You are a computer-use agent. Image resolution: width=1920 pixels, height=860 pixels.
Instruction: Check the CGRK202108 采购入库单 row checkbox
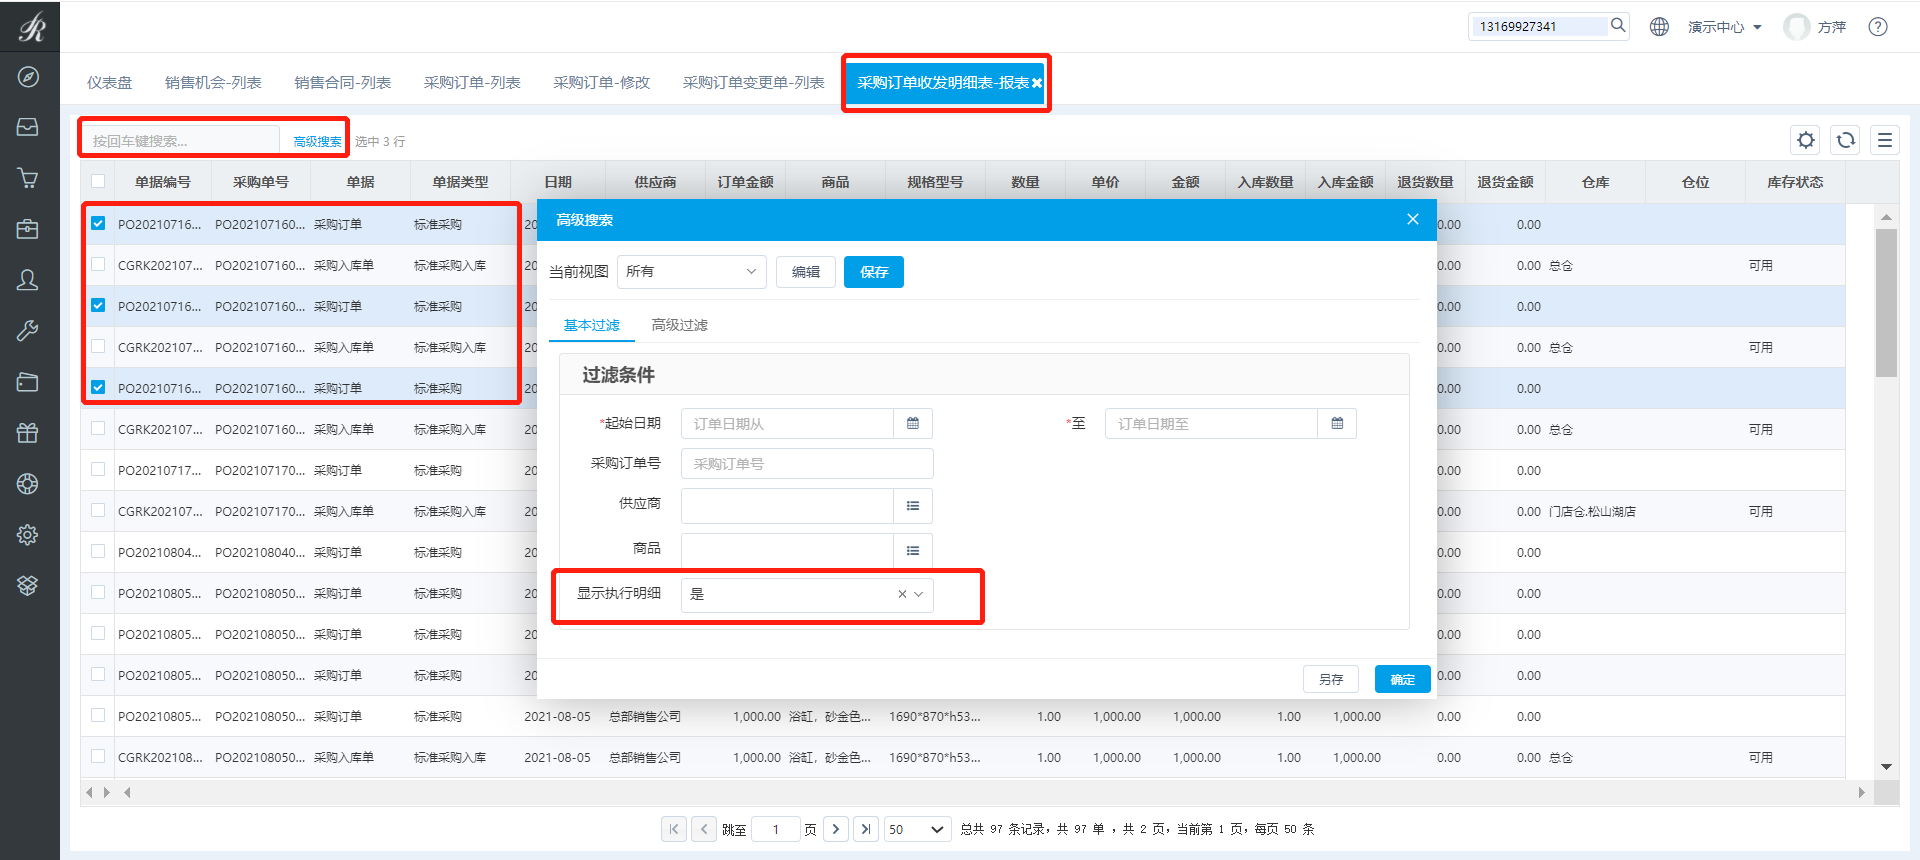click(x=98, y=757)
